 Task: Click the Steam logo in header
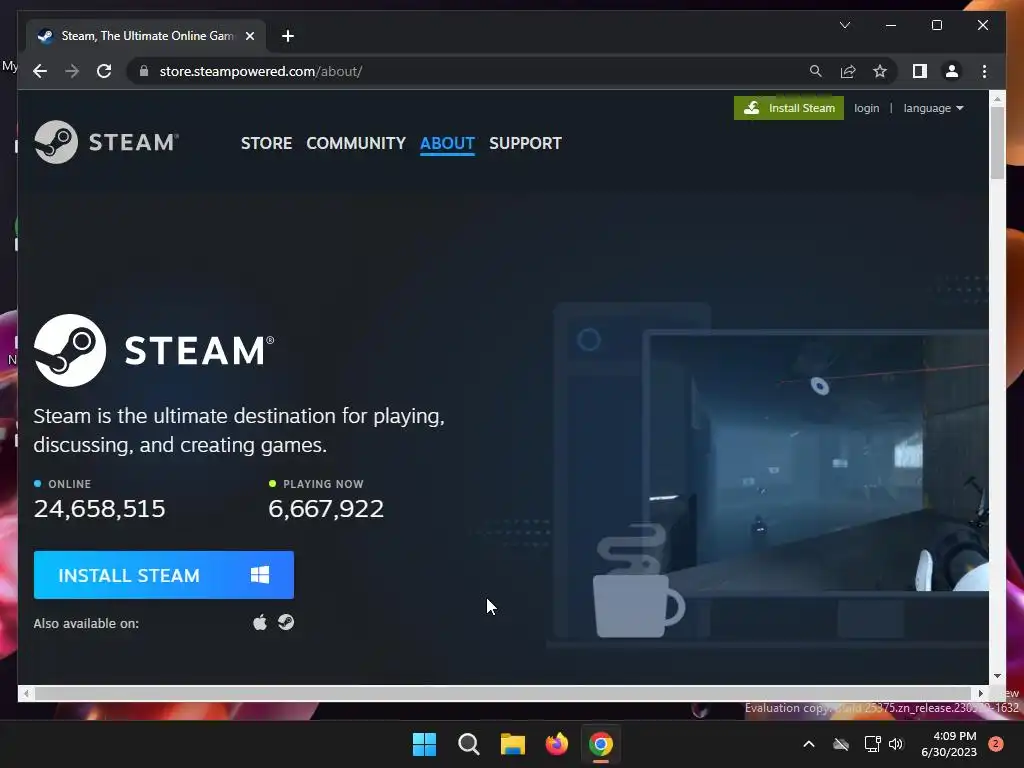(x=106, y=142)
